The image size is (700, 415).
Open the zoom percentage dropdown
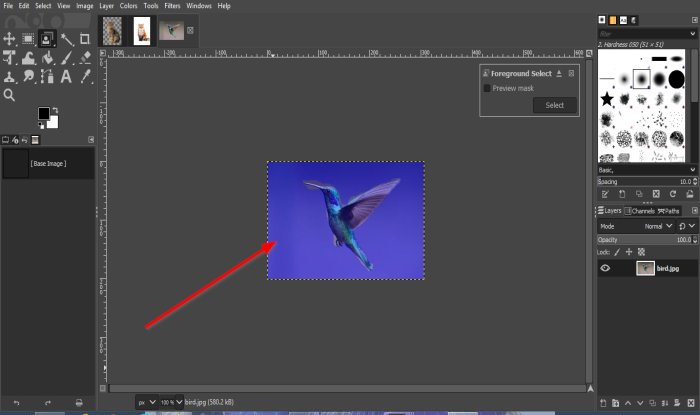pos(171,402)
